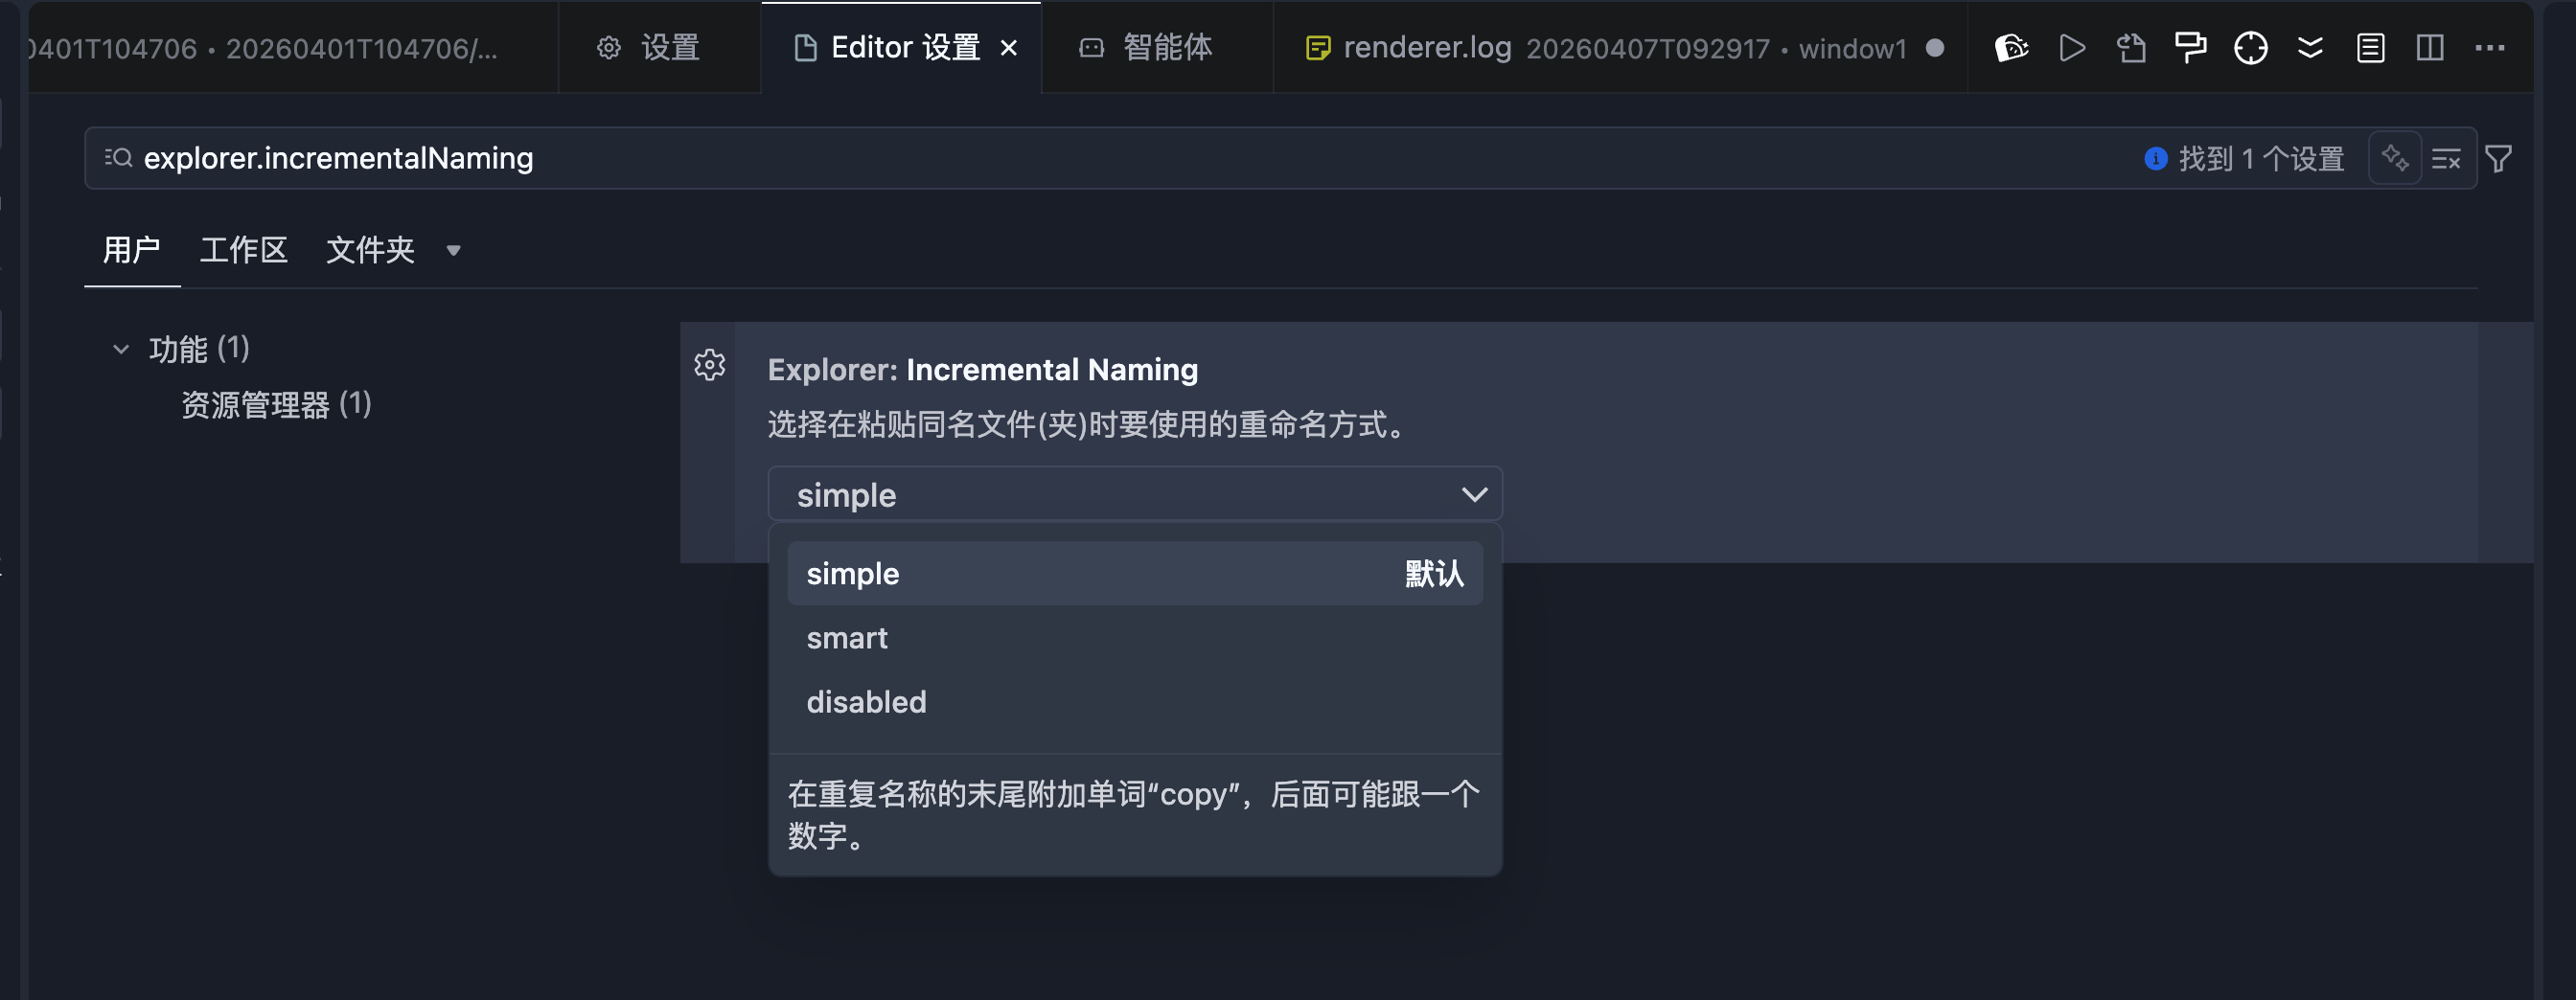Open the more actions ellipsis menu
The width and height of the screenshot is (2576, 1000).
click(2490, 48)
